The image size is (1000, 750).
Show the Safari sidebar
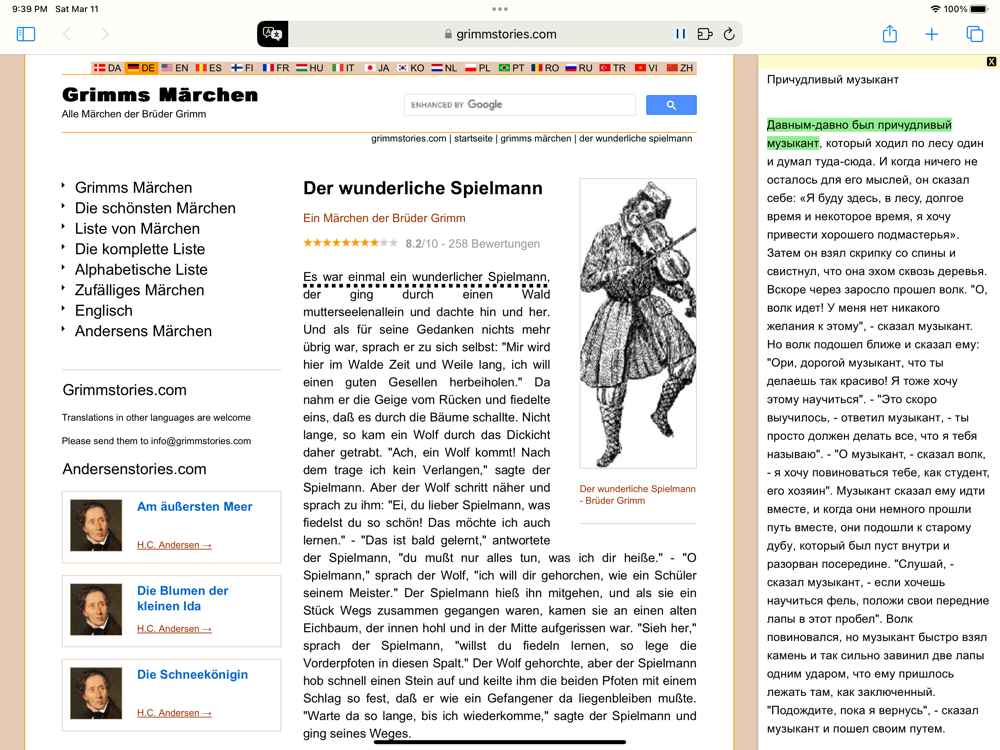tap(26, 34)
